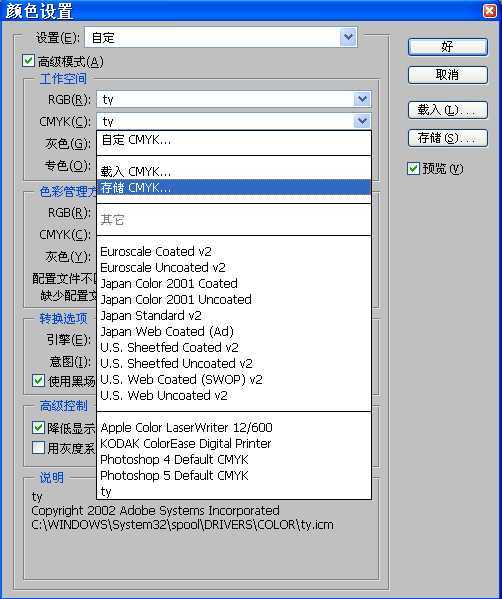The width and height of the screenshot is (502, 599).
Task: Toggle the 预览 checkbox
Action: 413,168
